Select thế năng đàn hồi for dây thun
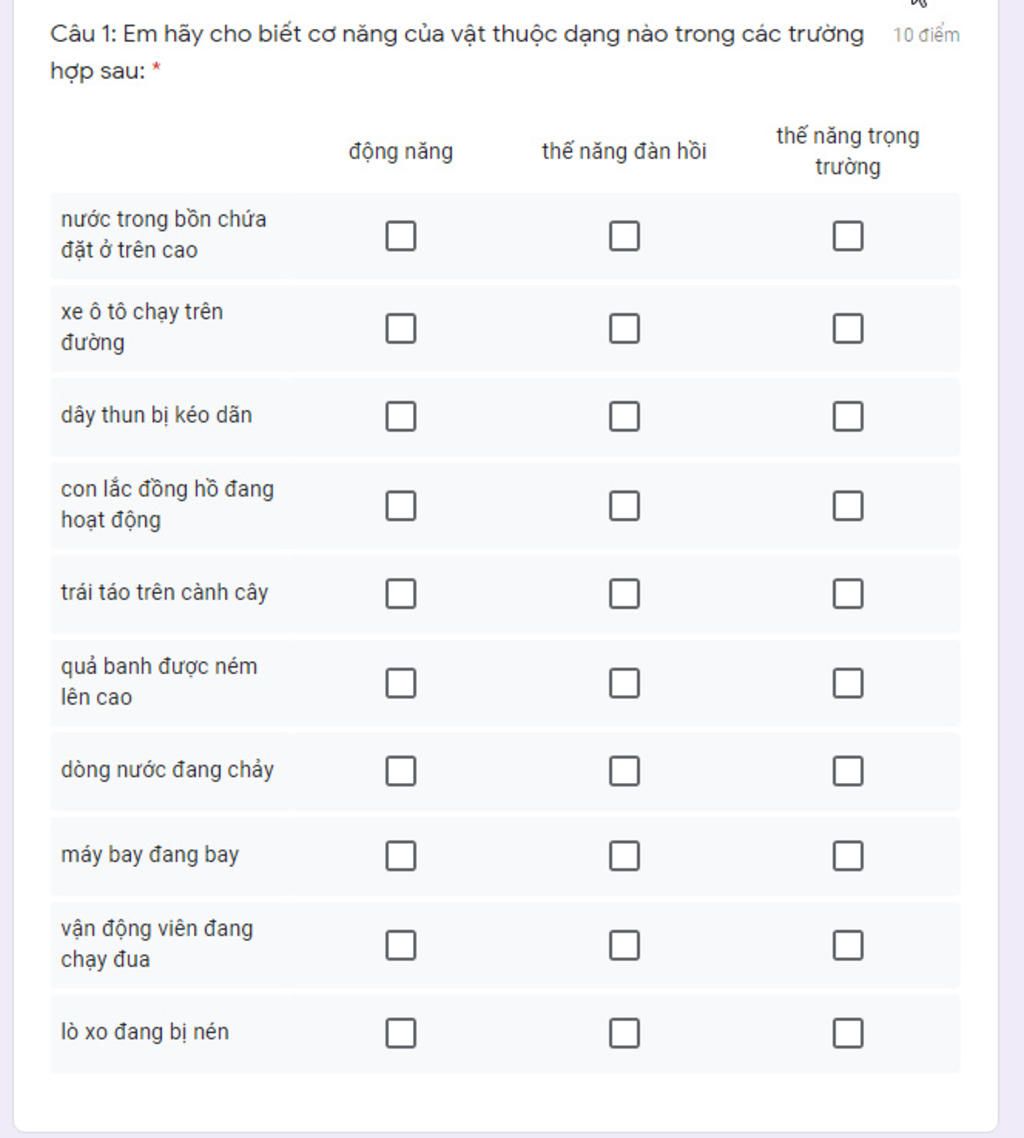Screen dimensions: 1024x1138 (x=624, y=416)
